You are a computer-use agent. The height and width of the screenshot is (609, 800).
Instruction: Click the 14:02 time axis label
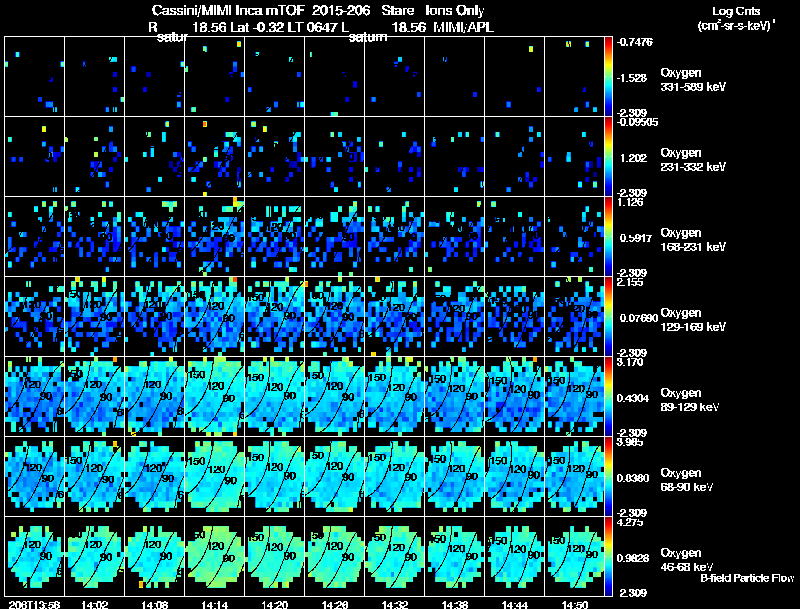(x=94, y=604)
